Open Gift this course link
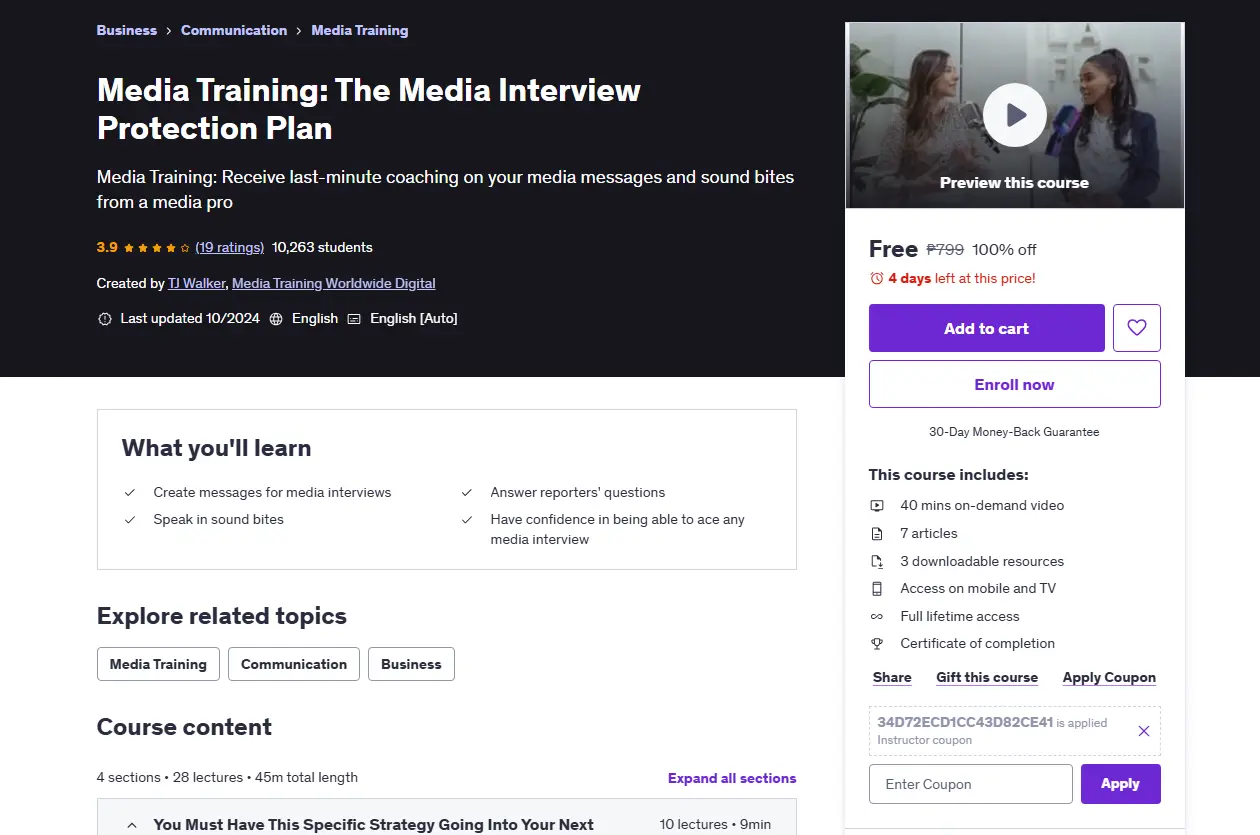 [x=987, y=677]
